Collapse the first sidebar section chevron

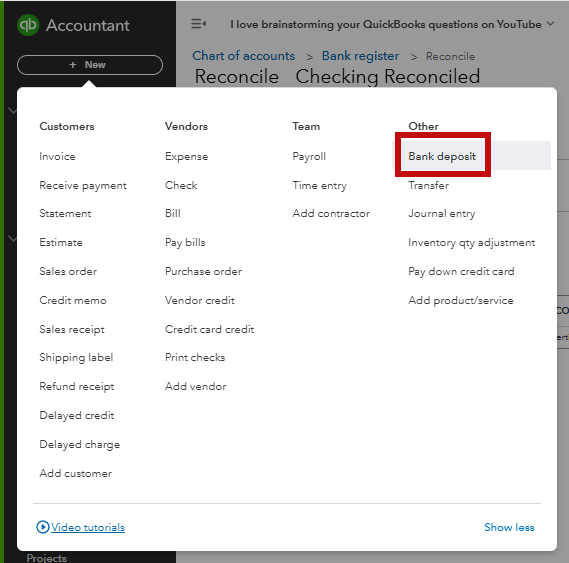pos(12,111)
